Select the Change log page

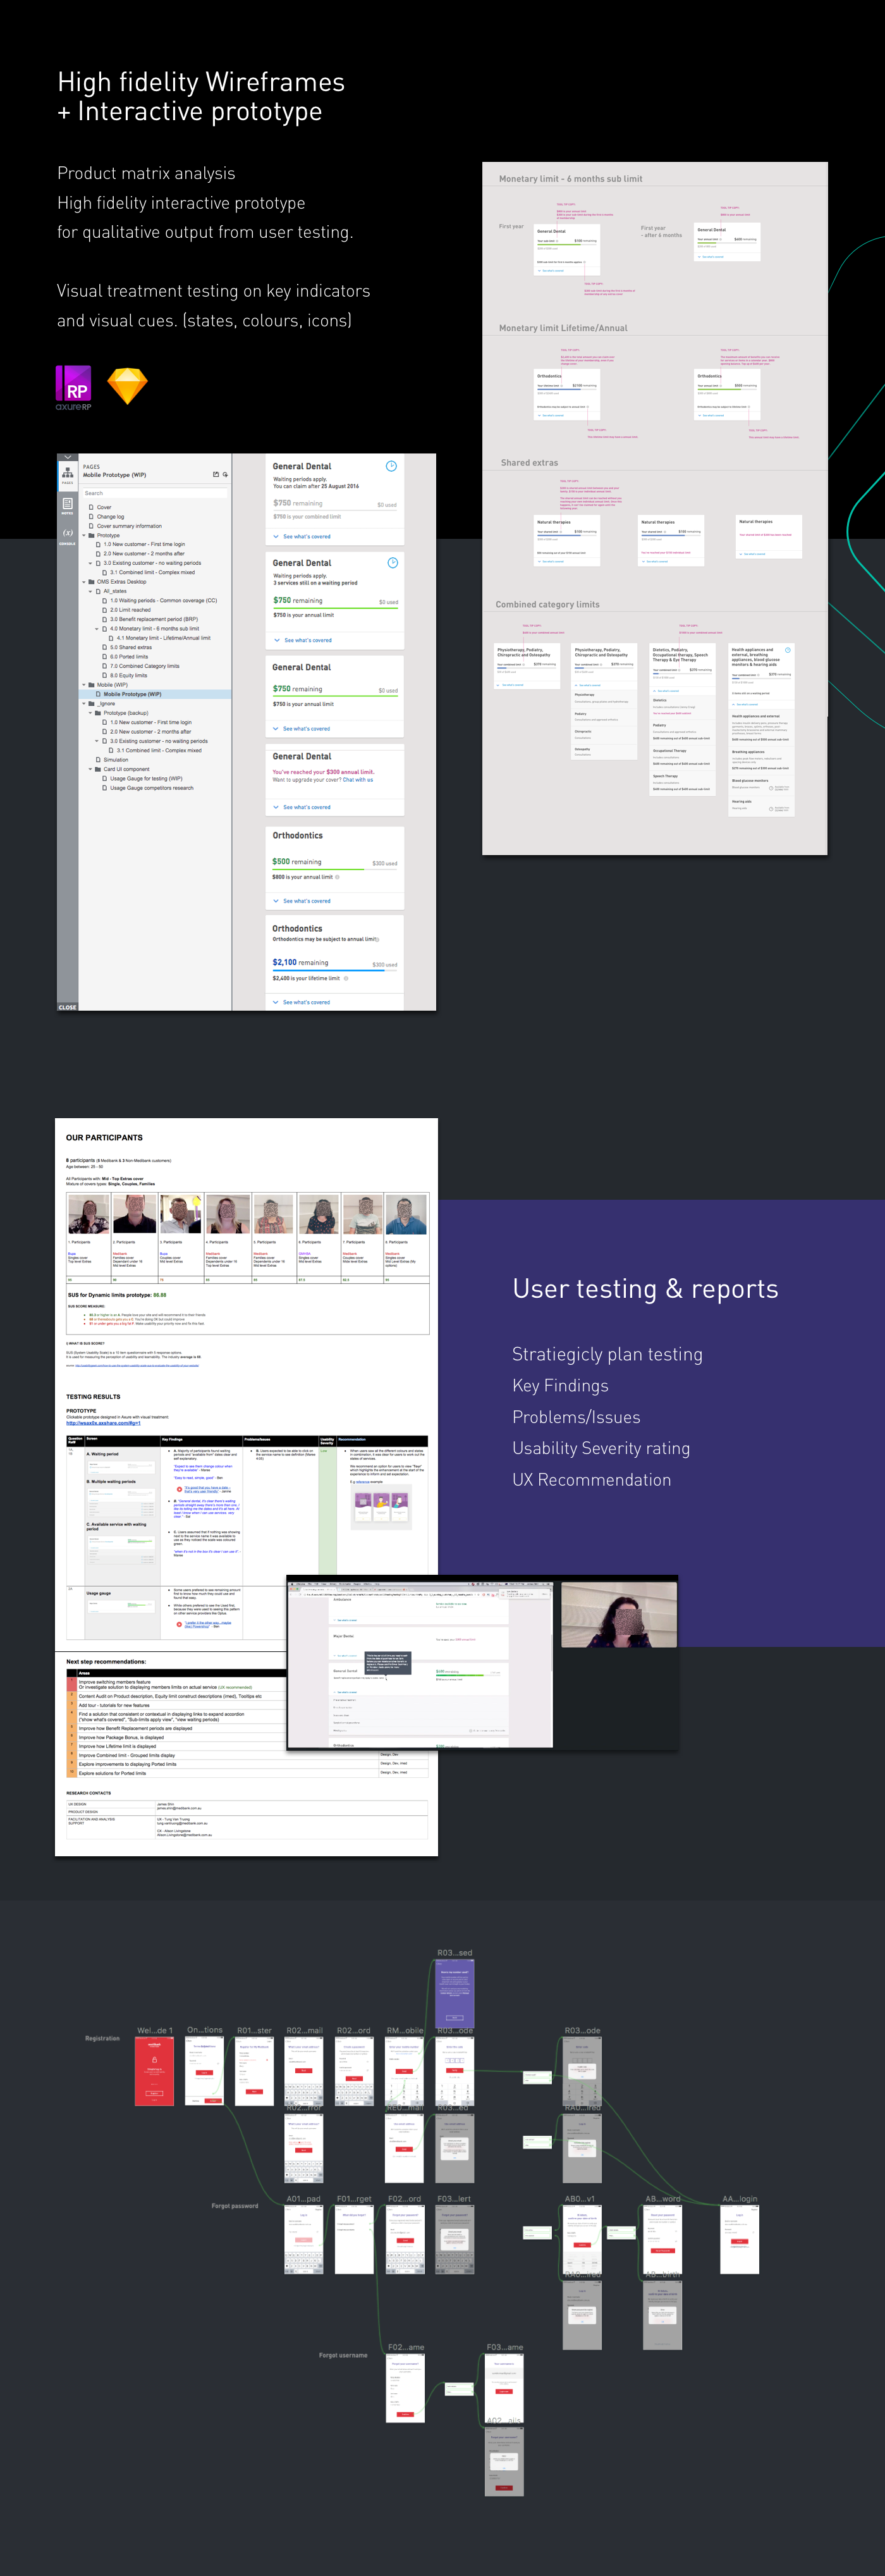[x=110, y=517]
